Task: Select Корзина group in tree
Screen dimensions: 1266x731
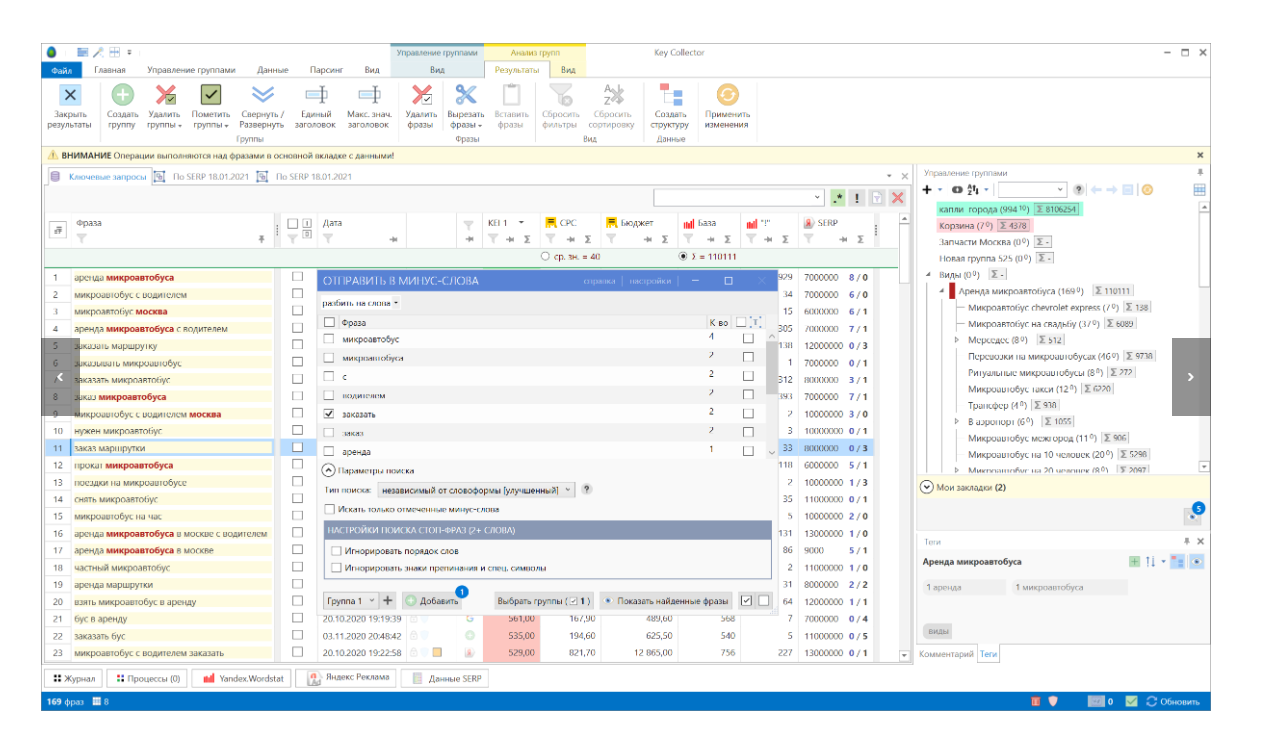Action: (984, 226)
